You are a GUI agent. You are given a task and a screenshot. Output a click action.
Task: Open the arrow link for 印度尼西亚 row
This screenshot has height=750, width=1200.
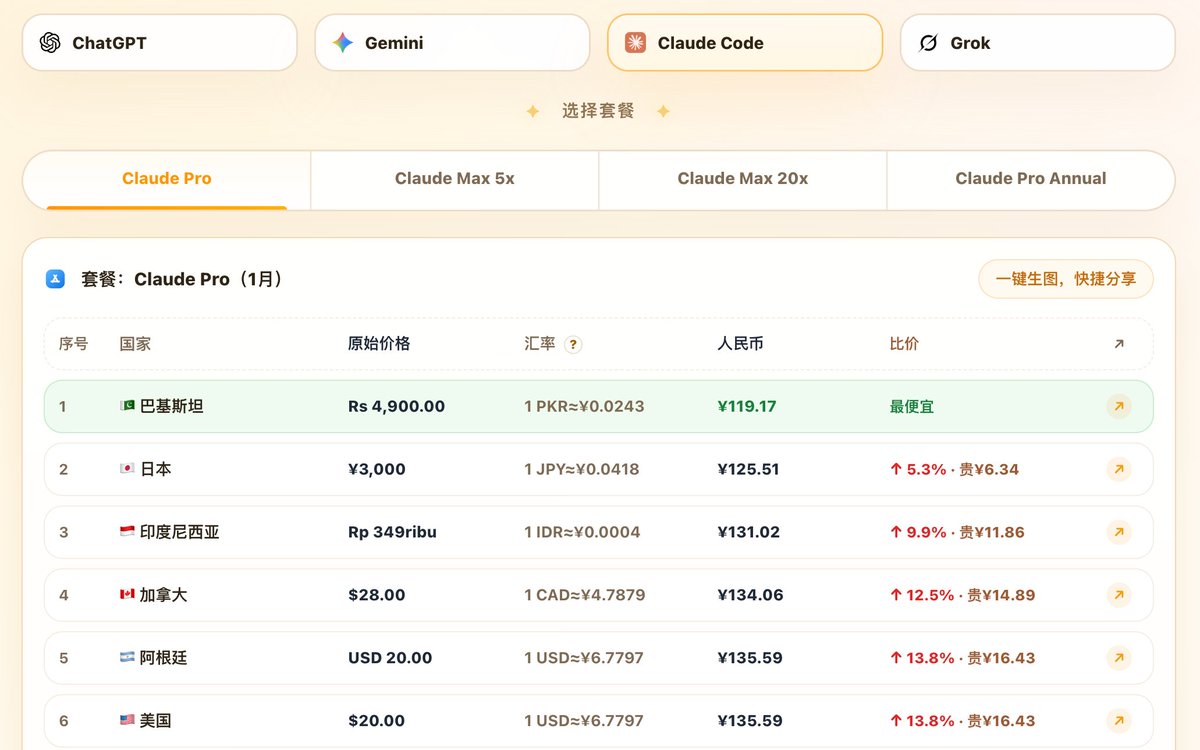1119,532
